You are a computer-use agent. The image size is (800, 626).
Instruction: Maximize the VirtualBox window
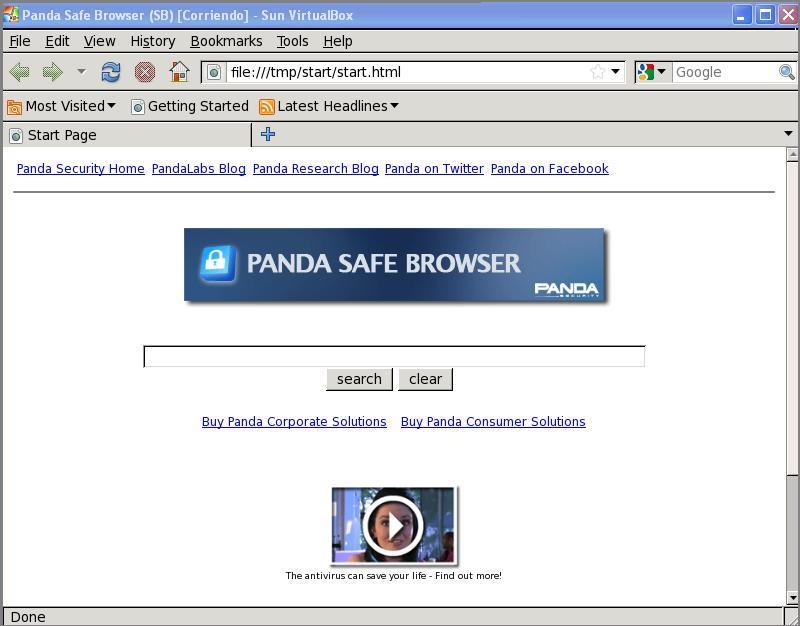click(x=765, y=15)
